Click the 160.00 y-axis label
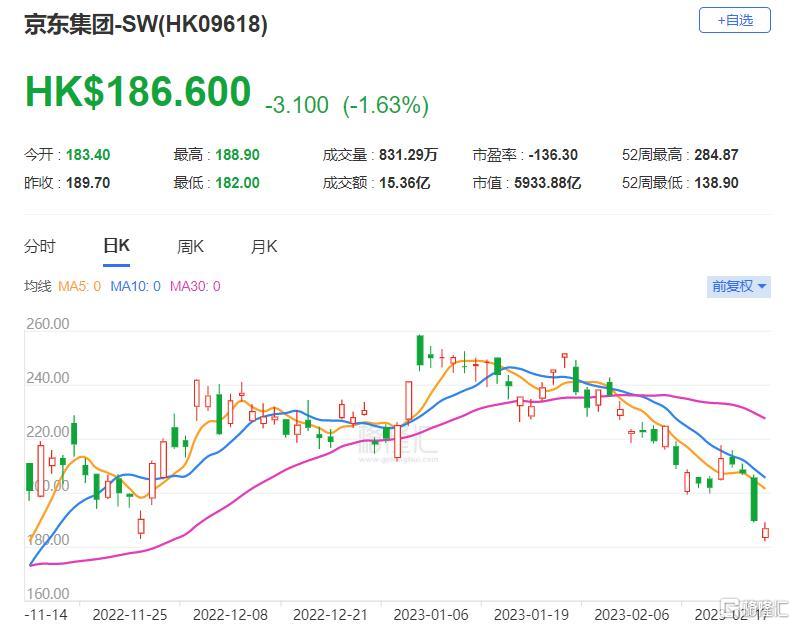Viewport: 795px width, 625px height. click(48, 593)
